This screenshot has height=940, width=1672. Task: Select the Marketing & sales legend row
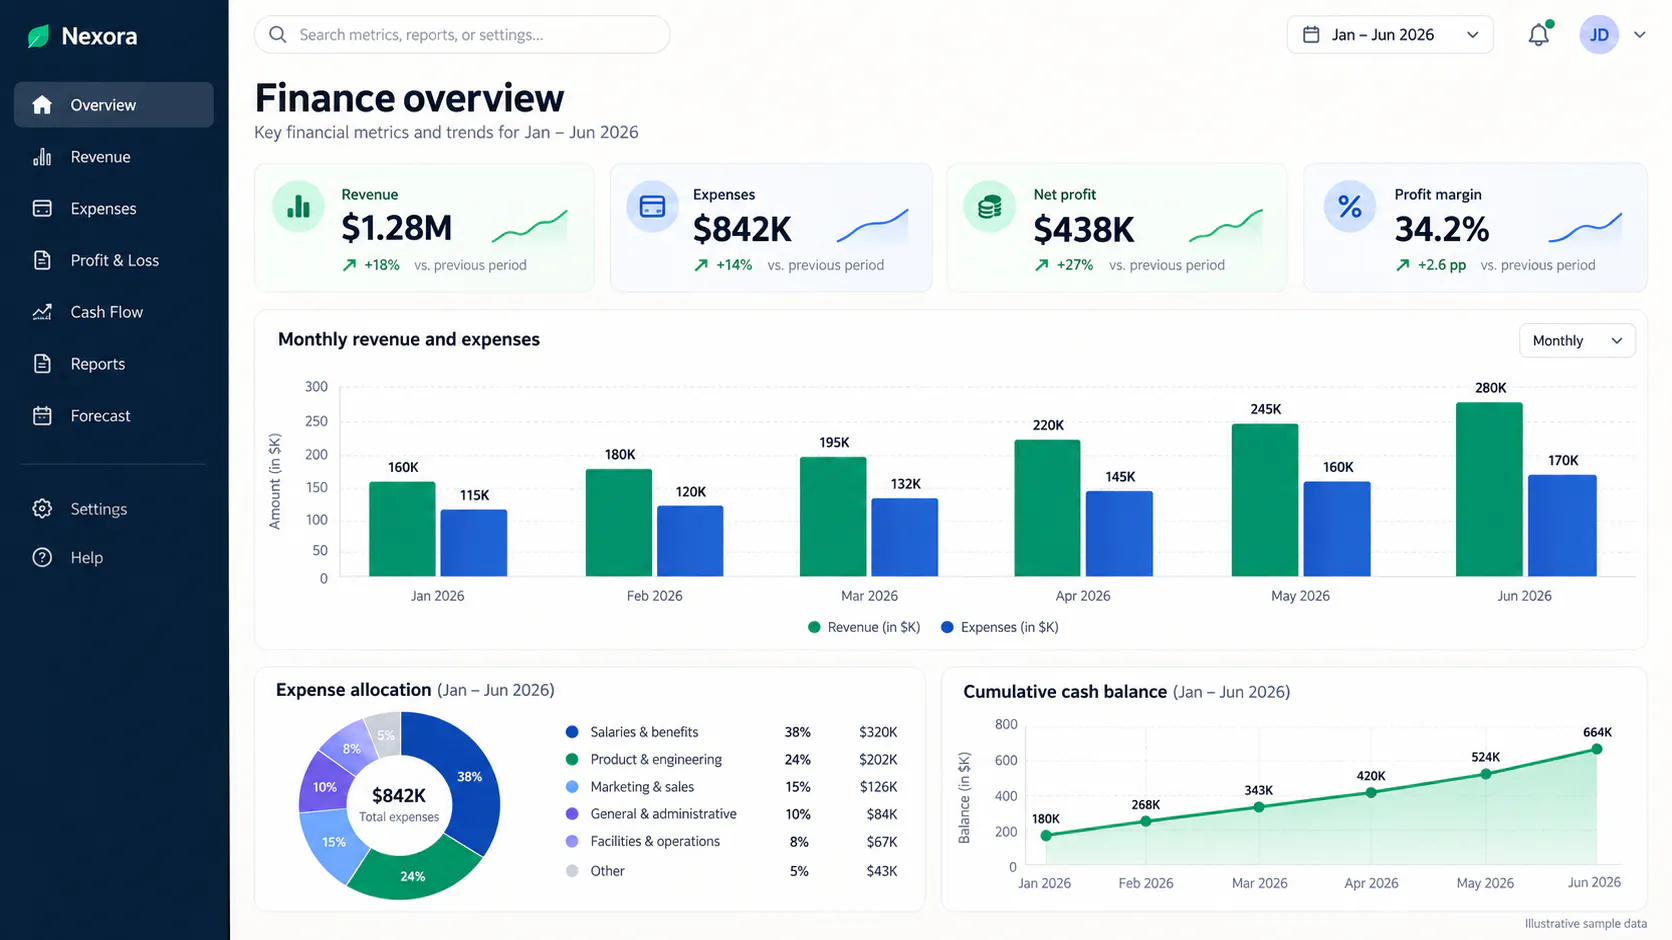731,787
